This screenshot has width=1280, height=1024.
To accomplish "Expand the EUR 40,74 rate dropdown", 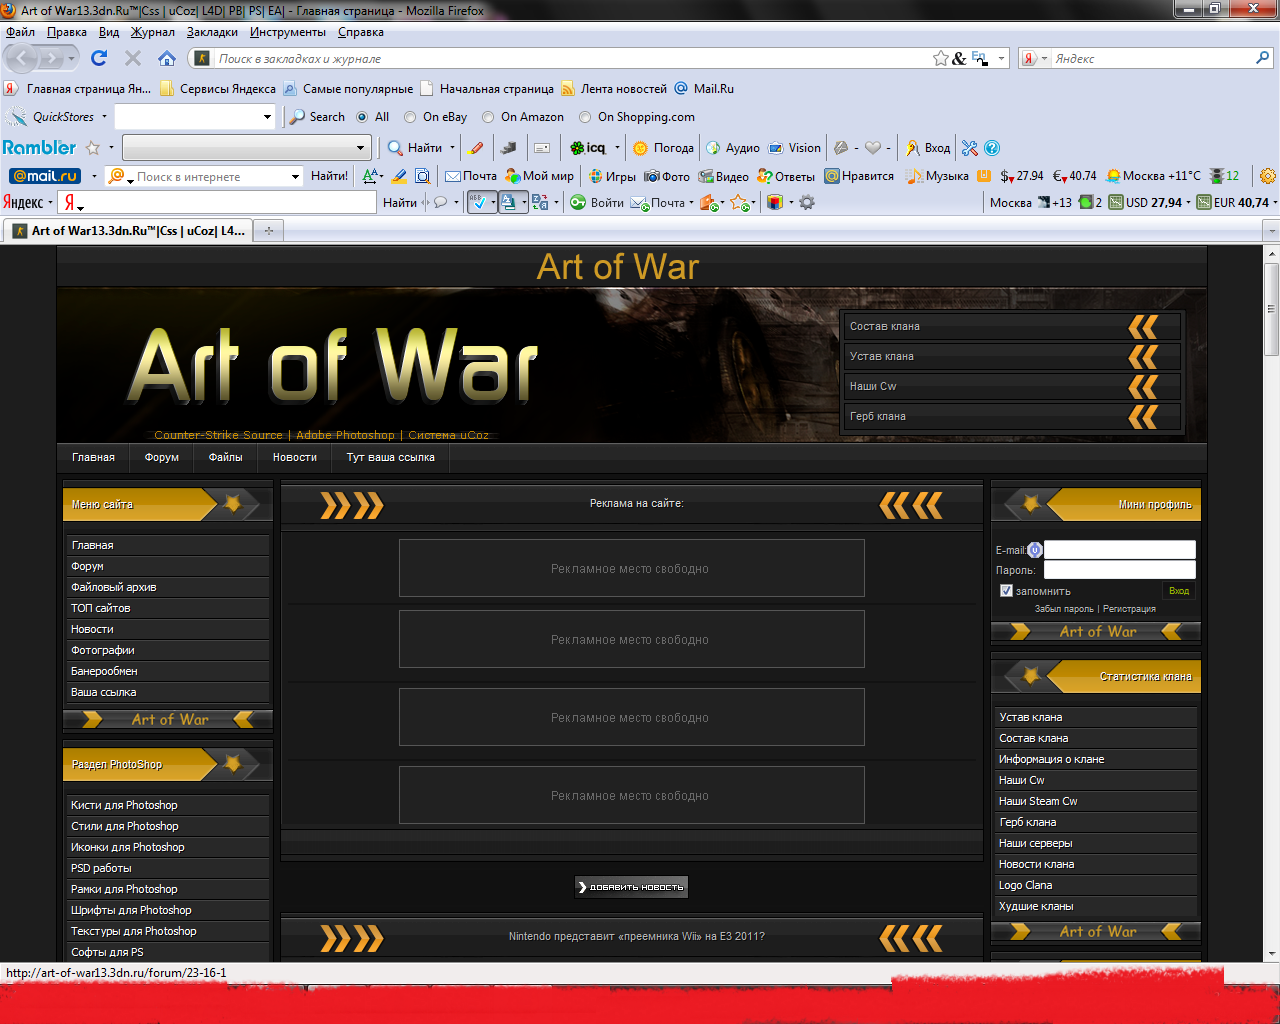I will click(1275, 203).
